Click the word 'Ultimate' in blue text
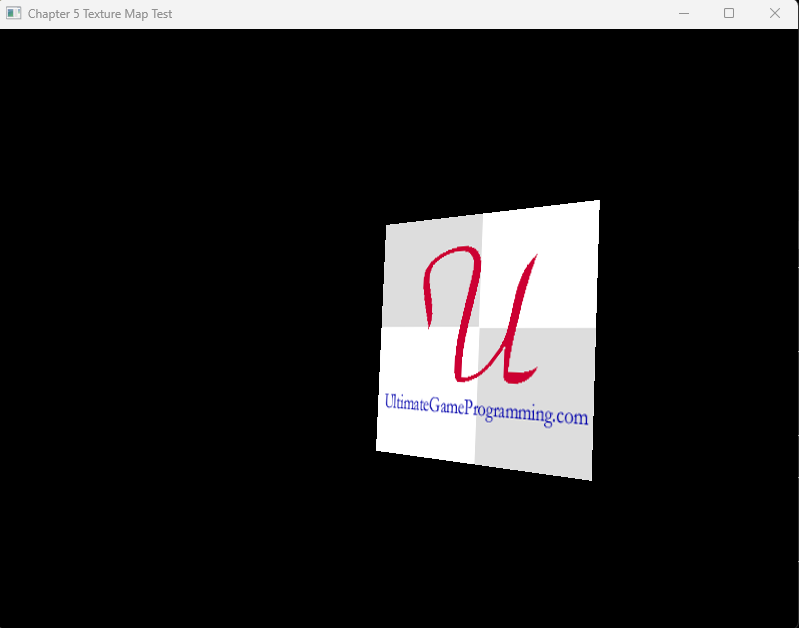 406,402
